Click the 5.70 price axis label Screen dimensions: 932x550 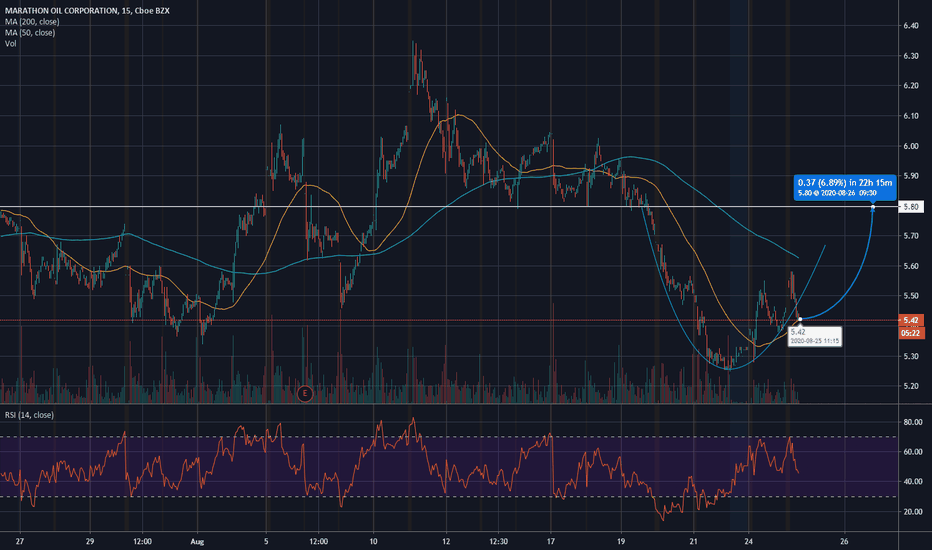tap(911, 236)
